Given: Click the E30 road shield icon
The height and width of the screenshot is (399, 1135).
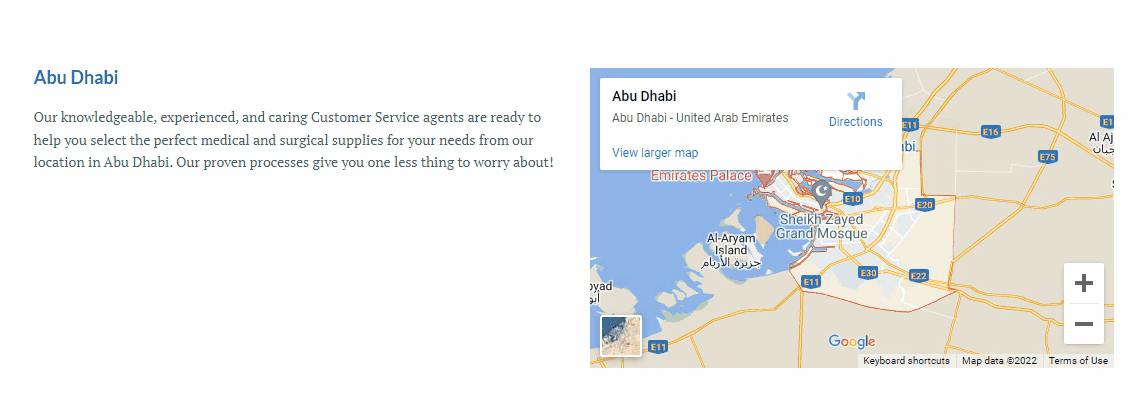Looking at the screenshot, I should [869, 273].
